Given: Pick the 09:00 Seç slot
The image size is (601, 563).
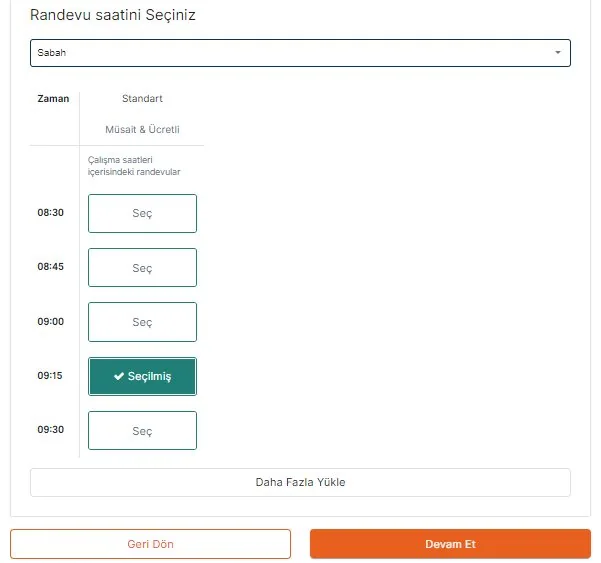Looking at the screenshot, I should coord(142,322).
